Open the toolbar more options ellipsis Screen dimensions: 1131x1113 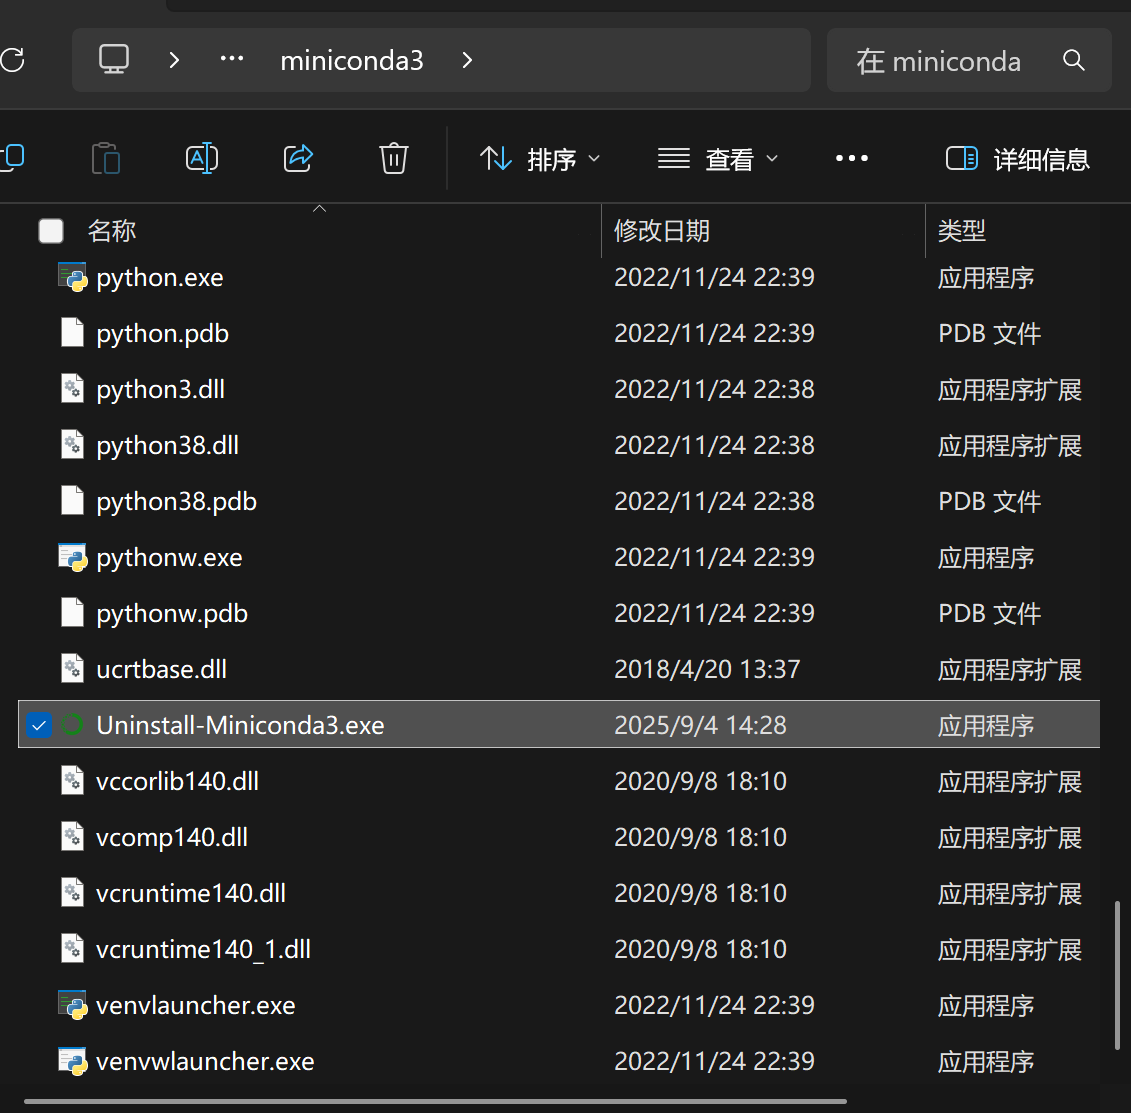click(x=852, y=158)
